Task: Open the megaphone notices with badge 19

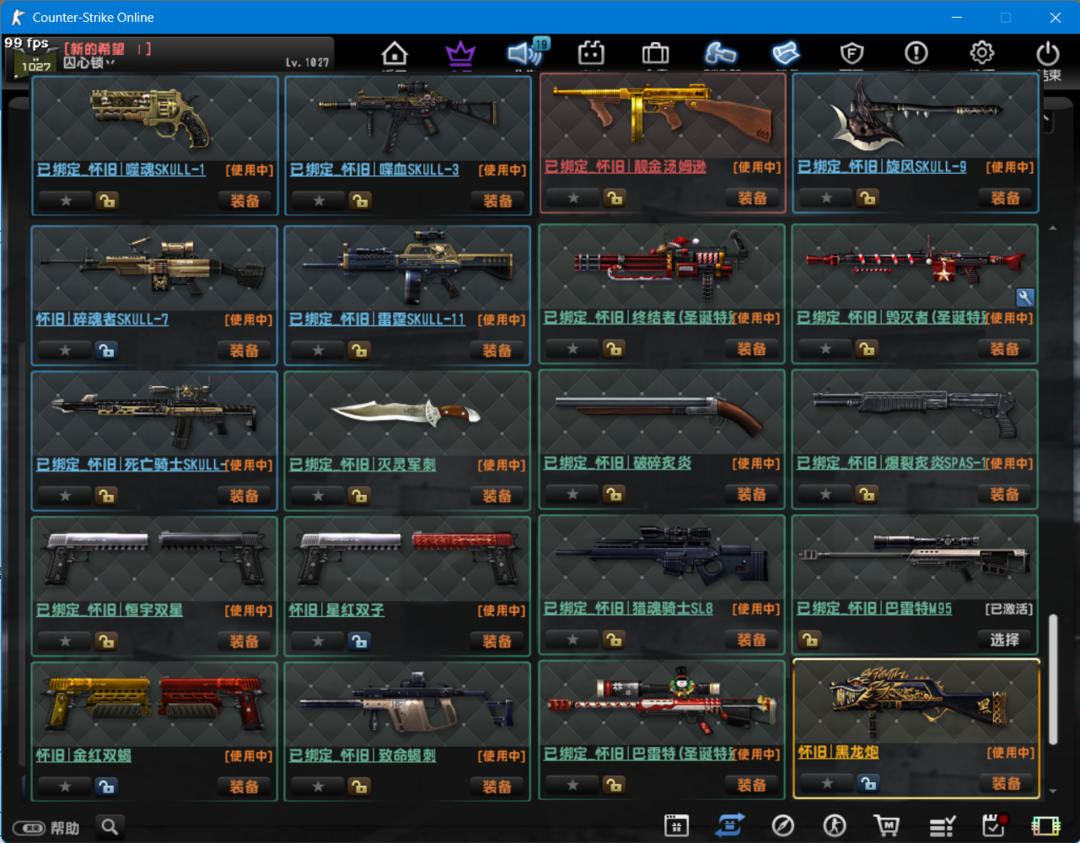Action: tap(527, 52)
